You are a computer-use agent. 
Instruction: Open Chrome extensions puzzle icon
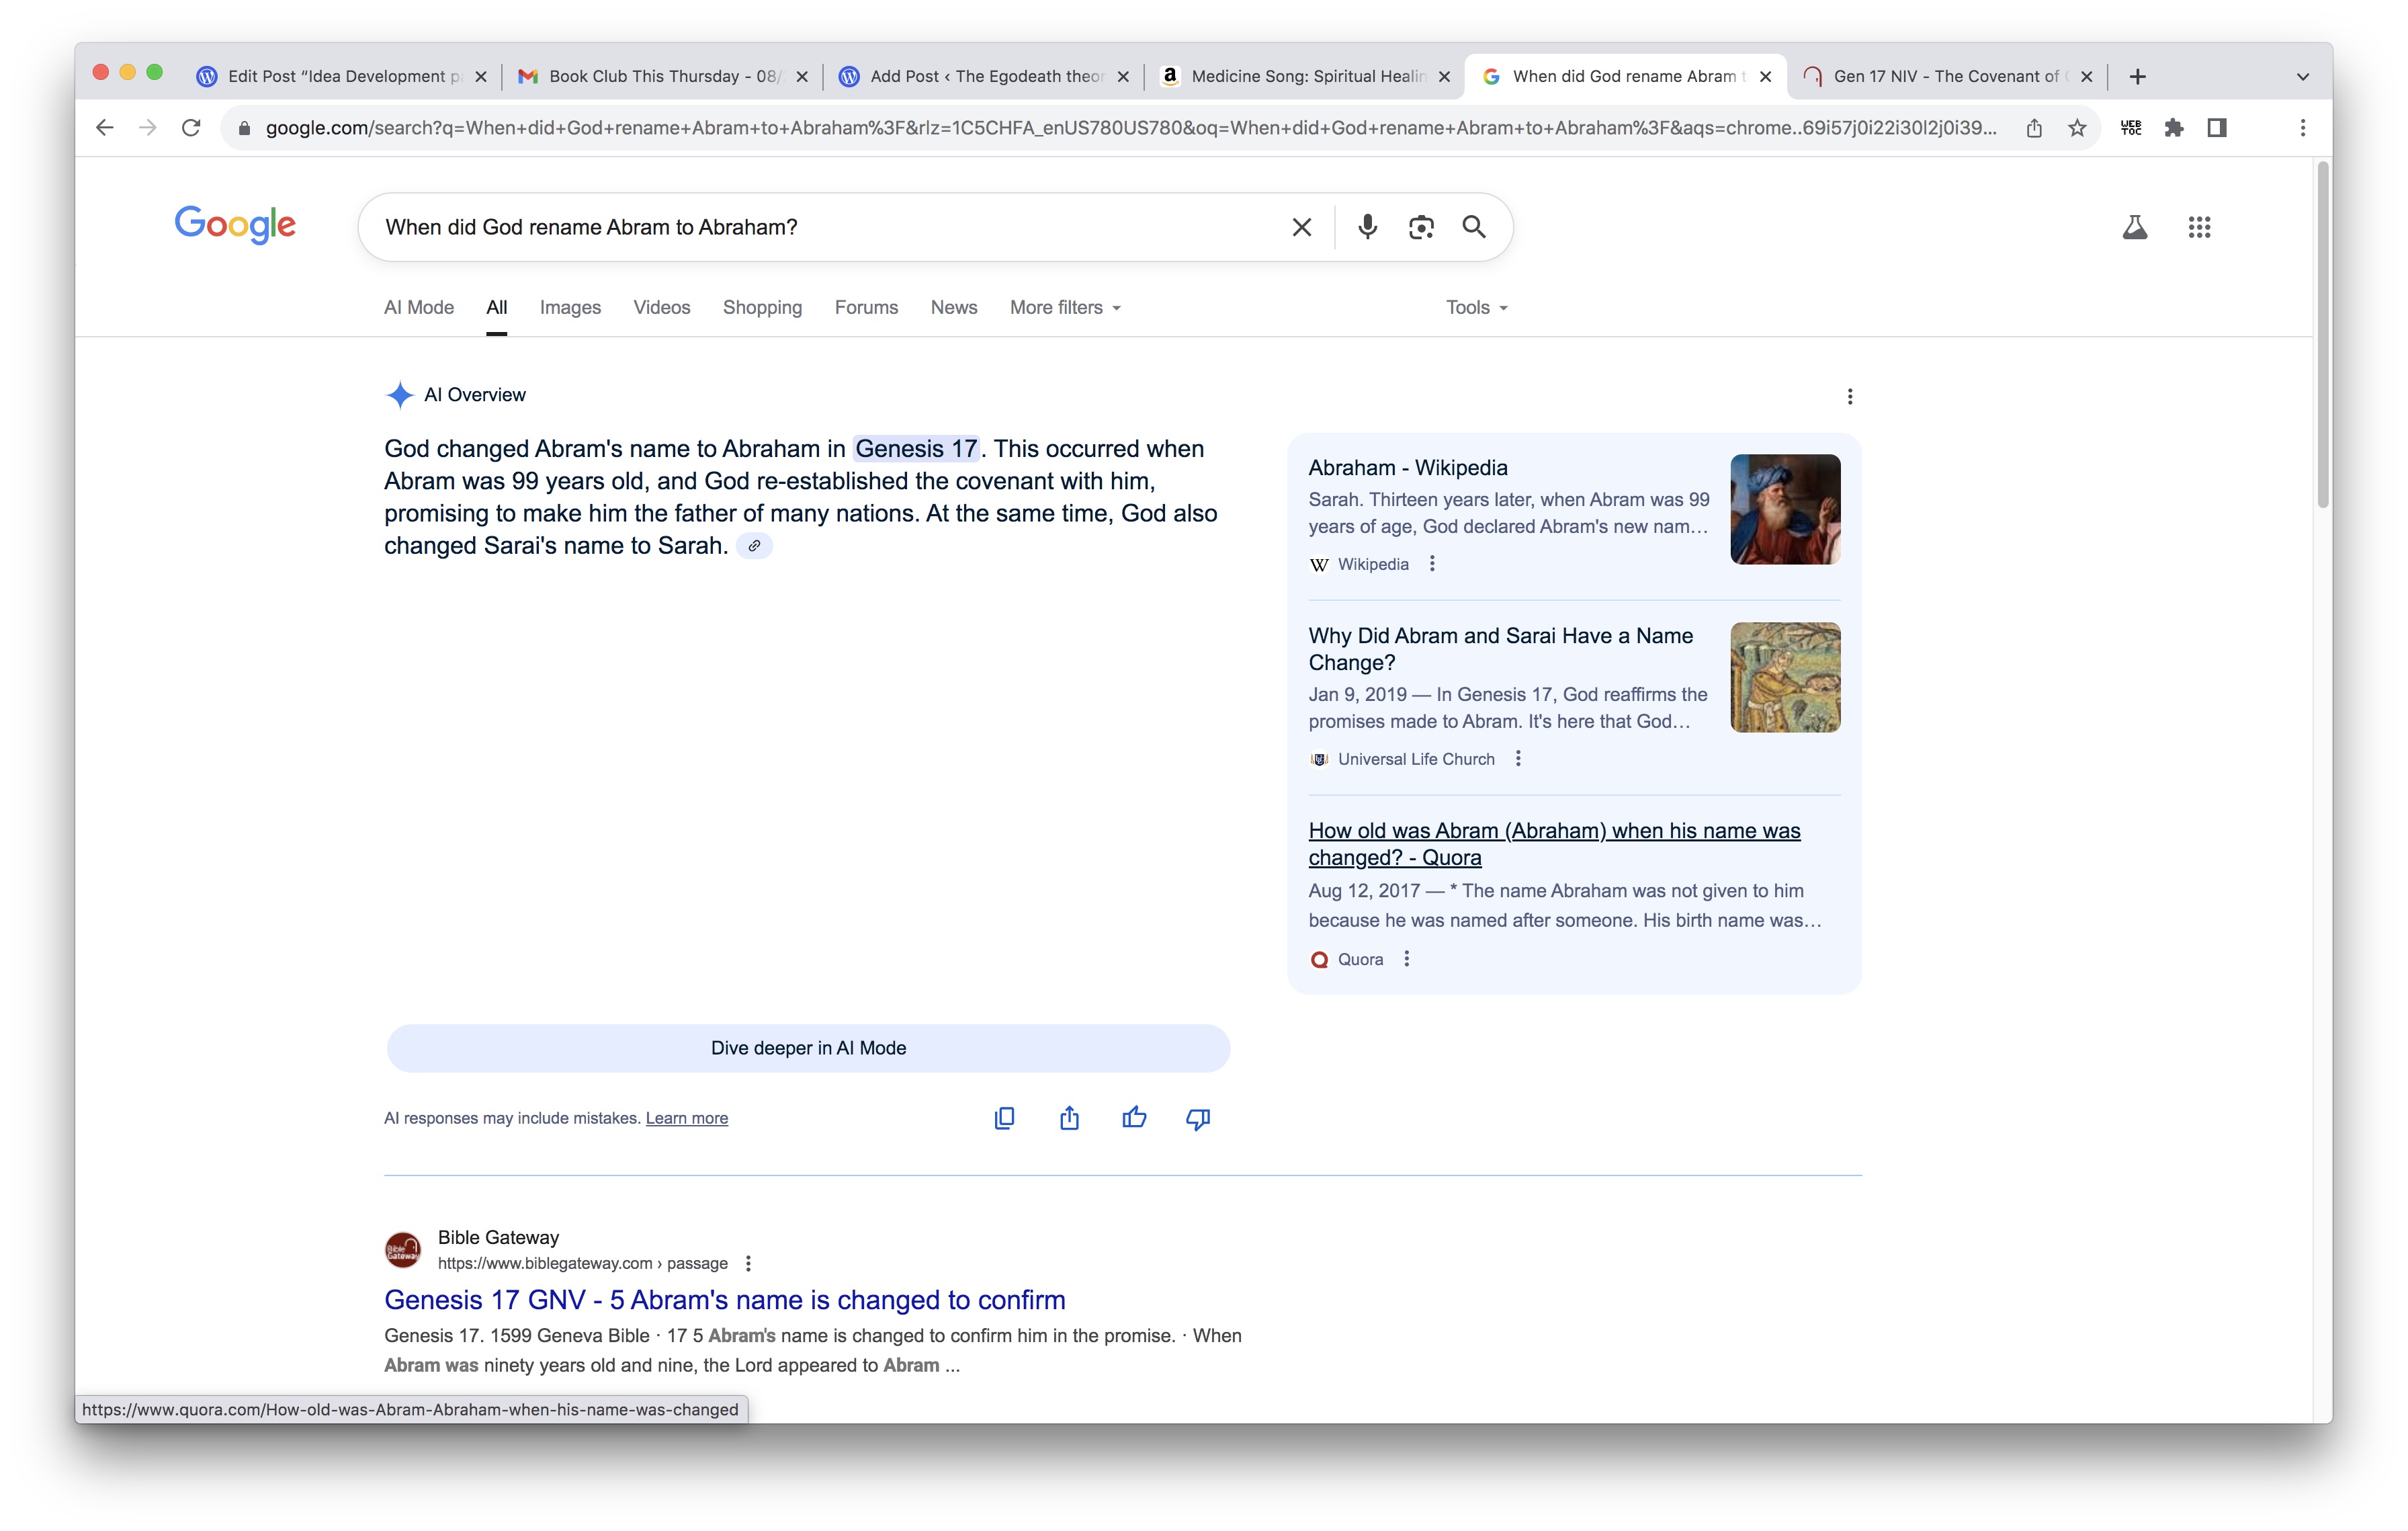(2173, 128)
